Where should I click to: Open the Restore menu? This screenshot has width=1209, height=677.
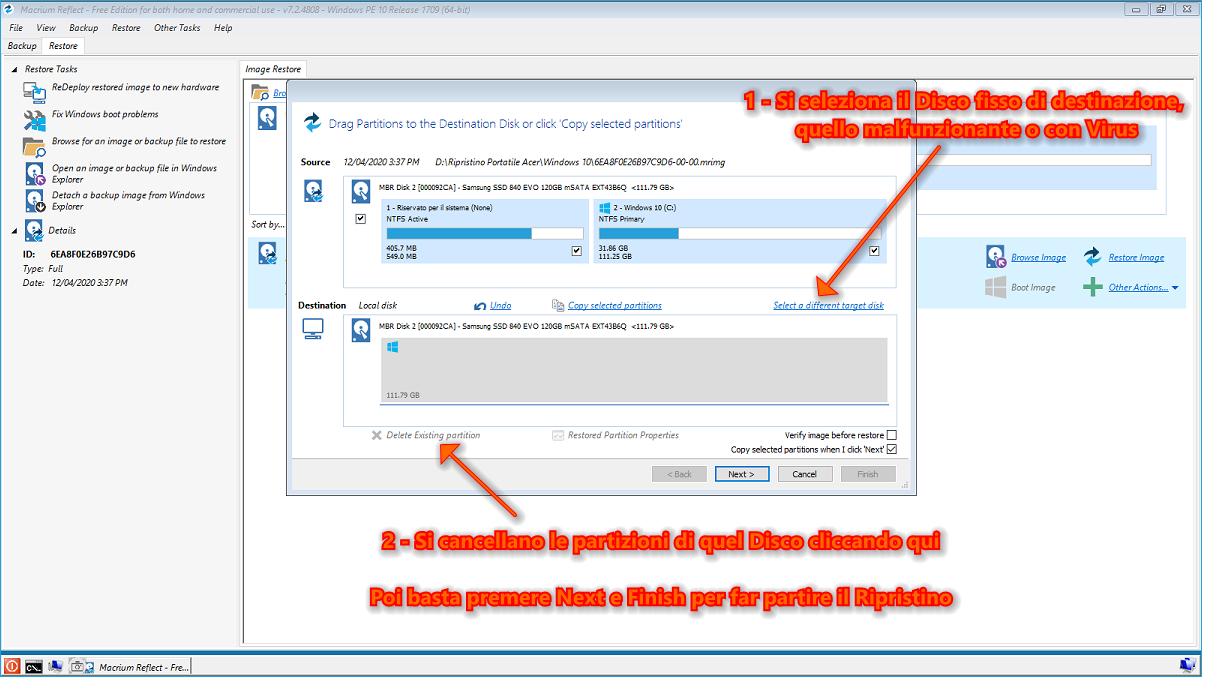126,28
